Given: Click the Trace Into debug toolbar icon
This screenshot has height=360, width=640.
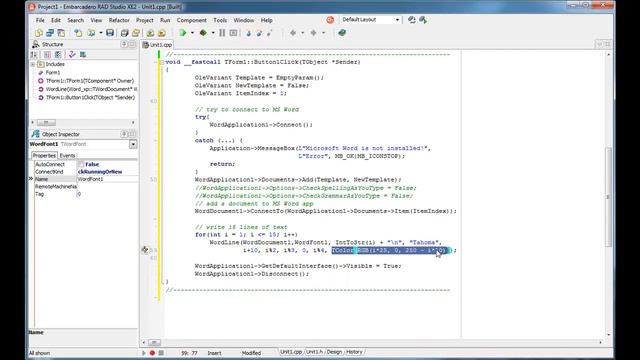Looking at the screenshot, I should pos(248,33).
